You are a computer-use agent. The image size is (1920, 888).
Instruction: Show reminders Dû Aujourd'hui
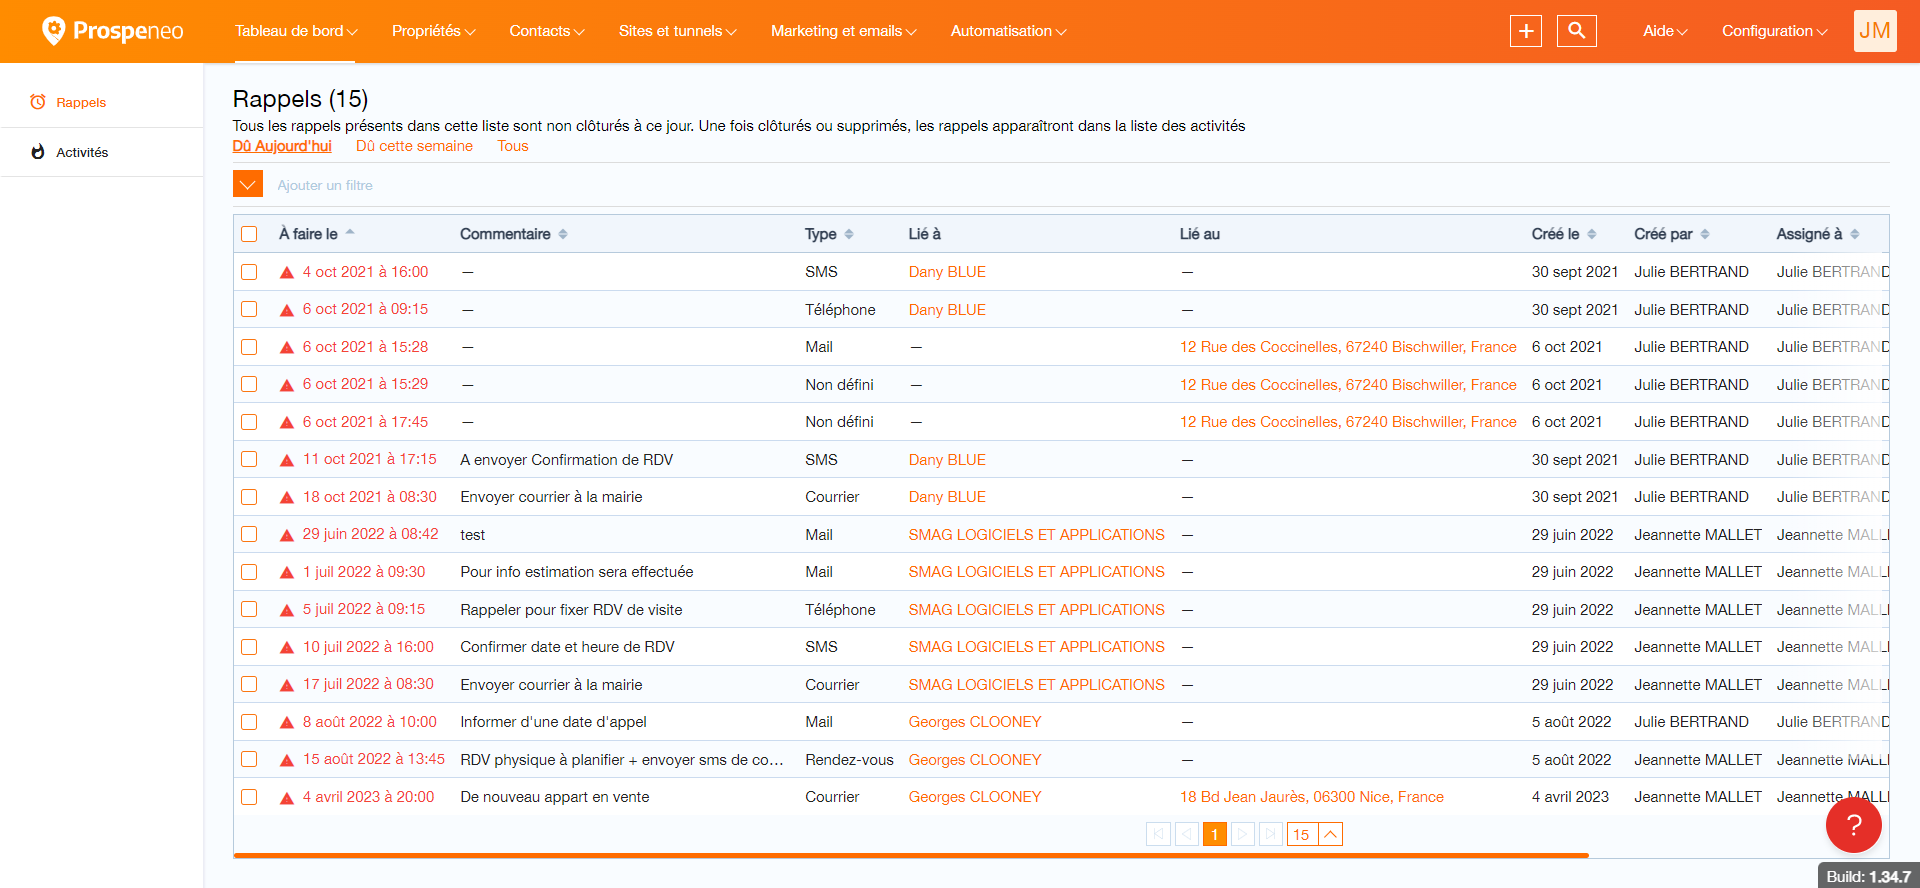click(x=282, y=146)
